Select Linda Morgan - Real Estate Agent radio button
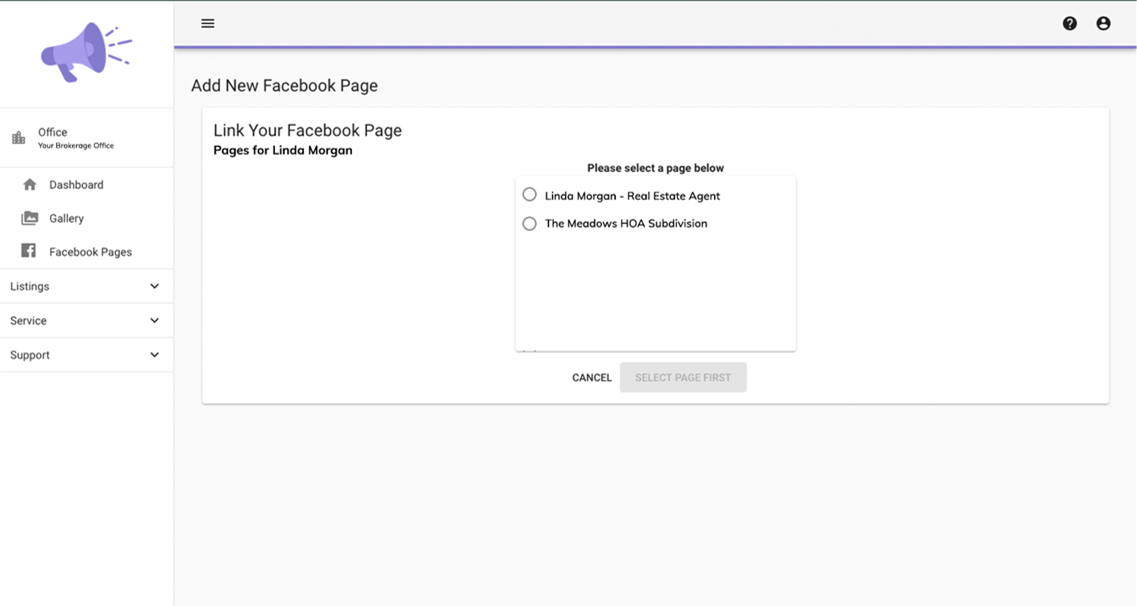The width and height of the screenshot is (1137, 606). coord(530,195)
